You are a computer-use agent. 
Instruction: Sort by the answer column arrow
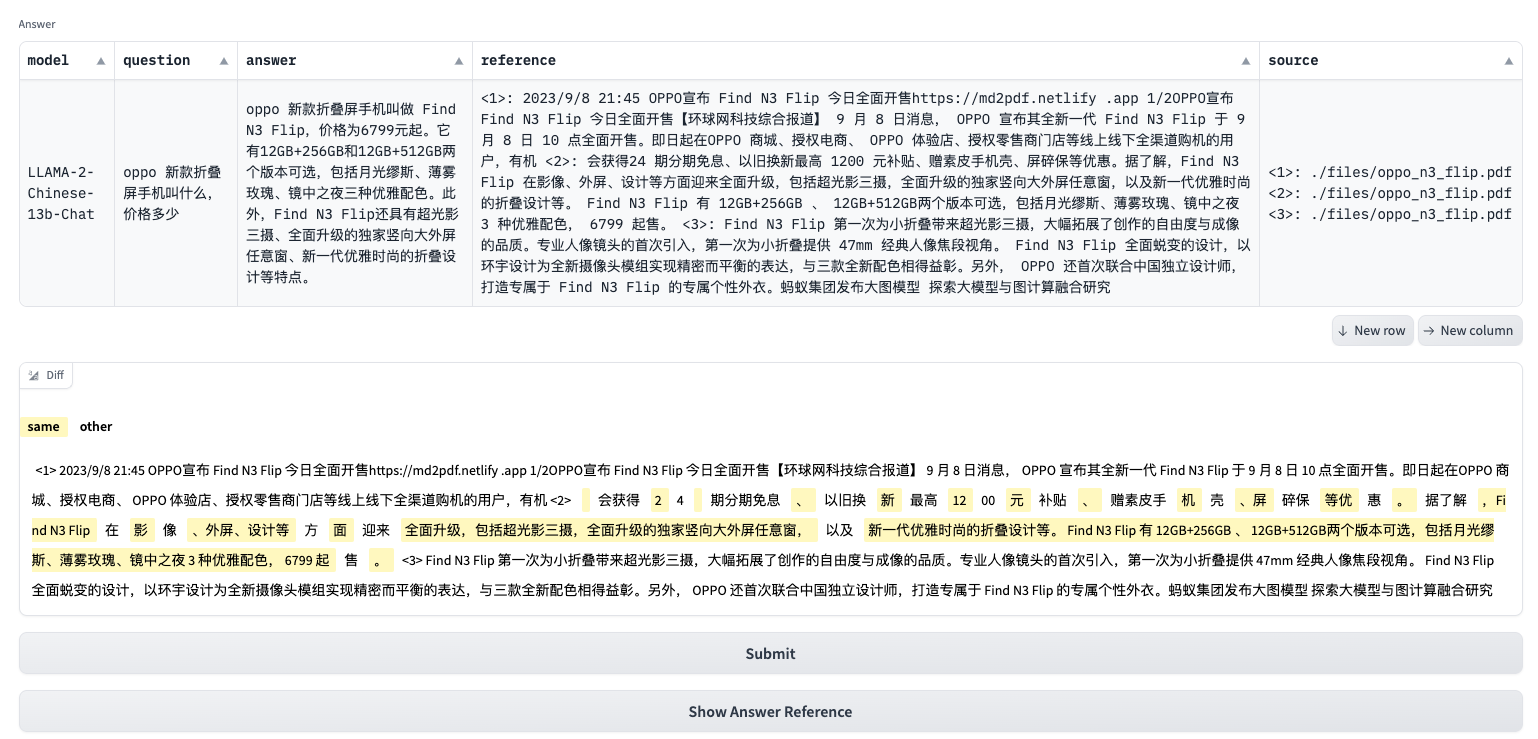point(458,61)
